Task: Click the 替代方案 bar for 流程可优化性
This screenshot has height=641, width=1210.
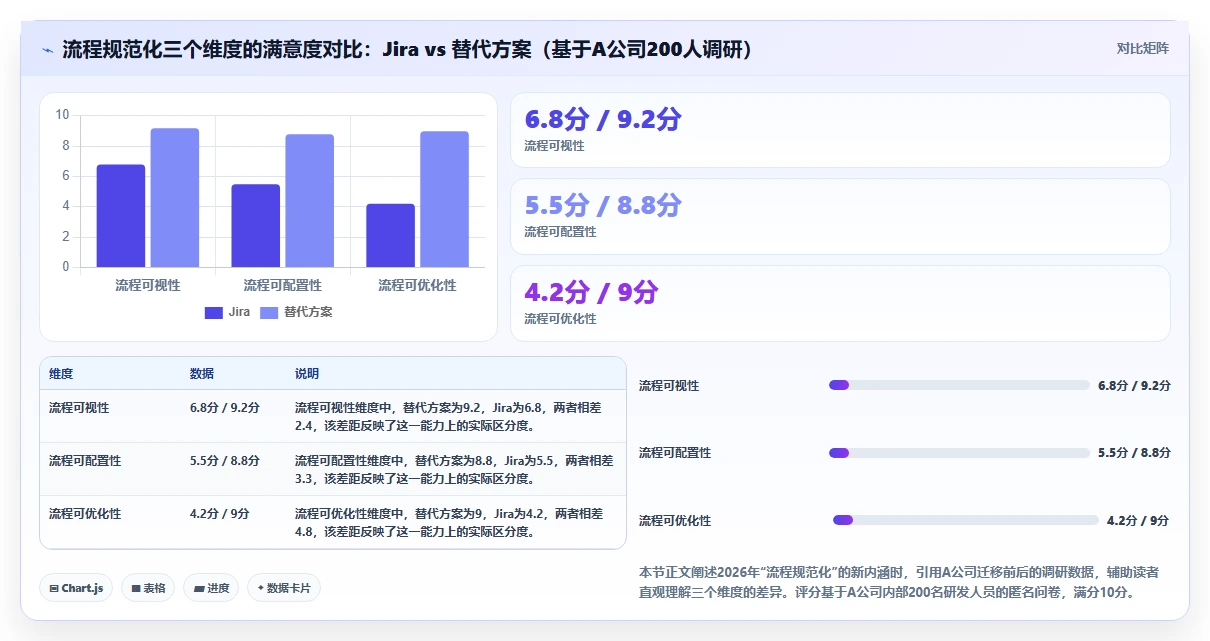Action: pyautogui.click(x=445, y=199)
